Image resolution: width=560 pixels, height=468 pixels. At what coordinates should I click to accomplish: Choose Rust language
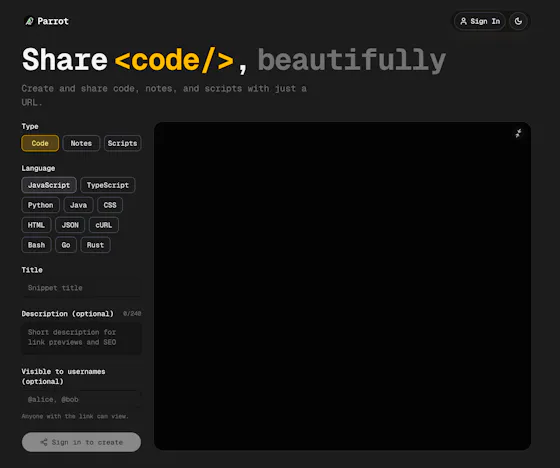coord(95,245)
